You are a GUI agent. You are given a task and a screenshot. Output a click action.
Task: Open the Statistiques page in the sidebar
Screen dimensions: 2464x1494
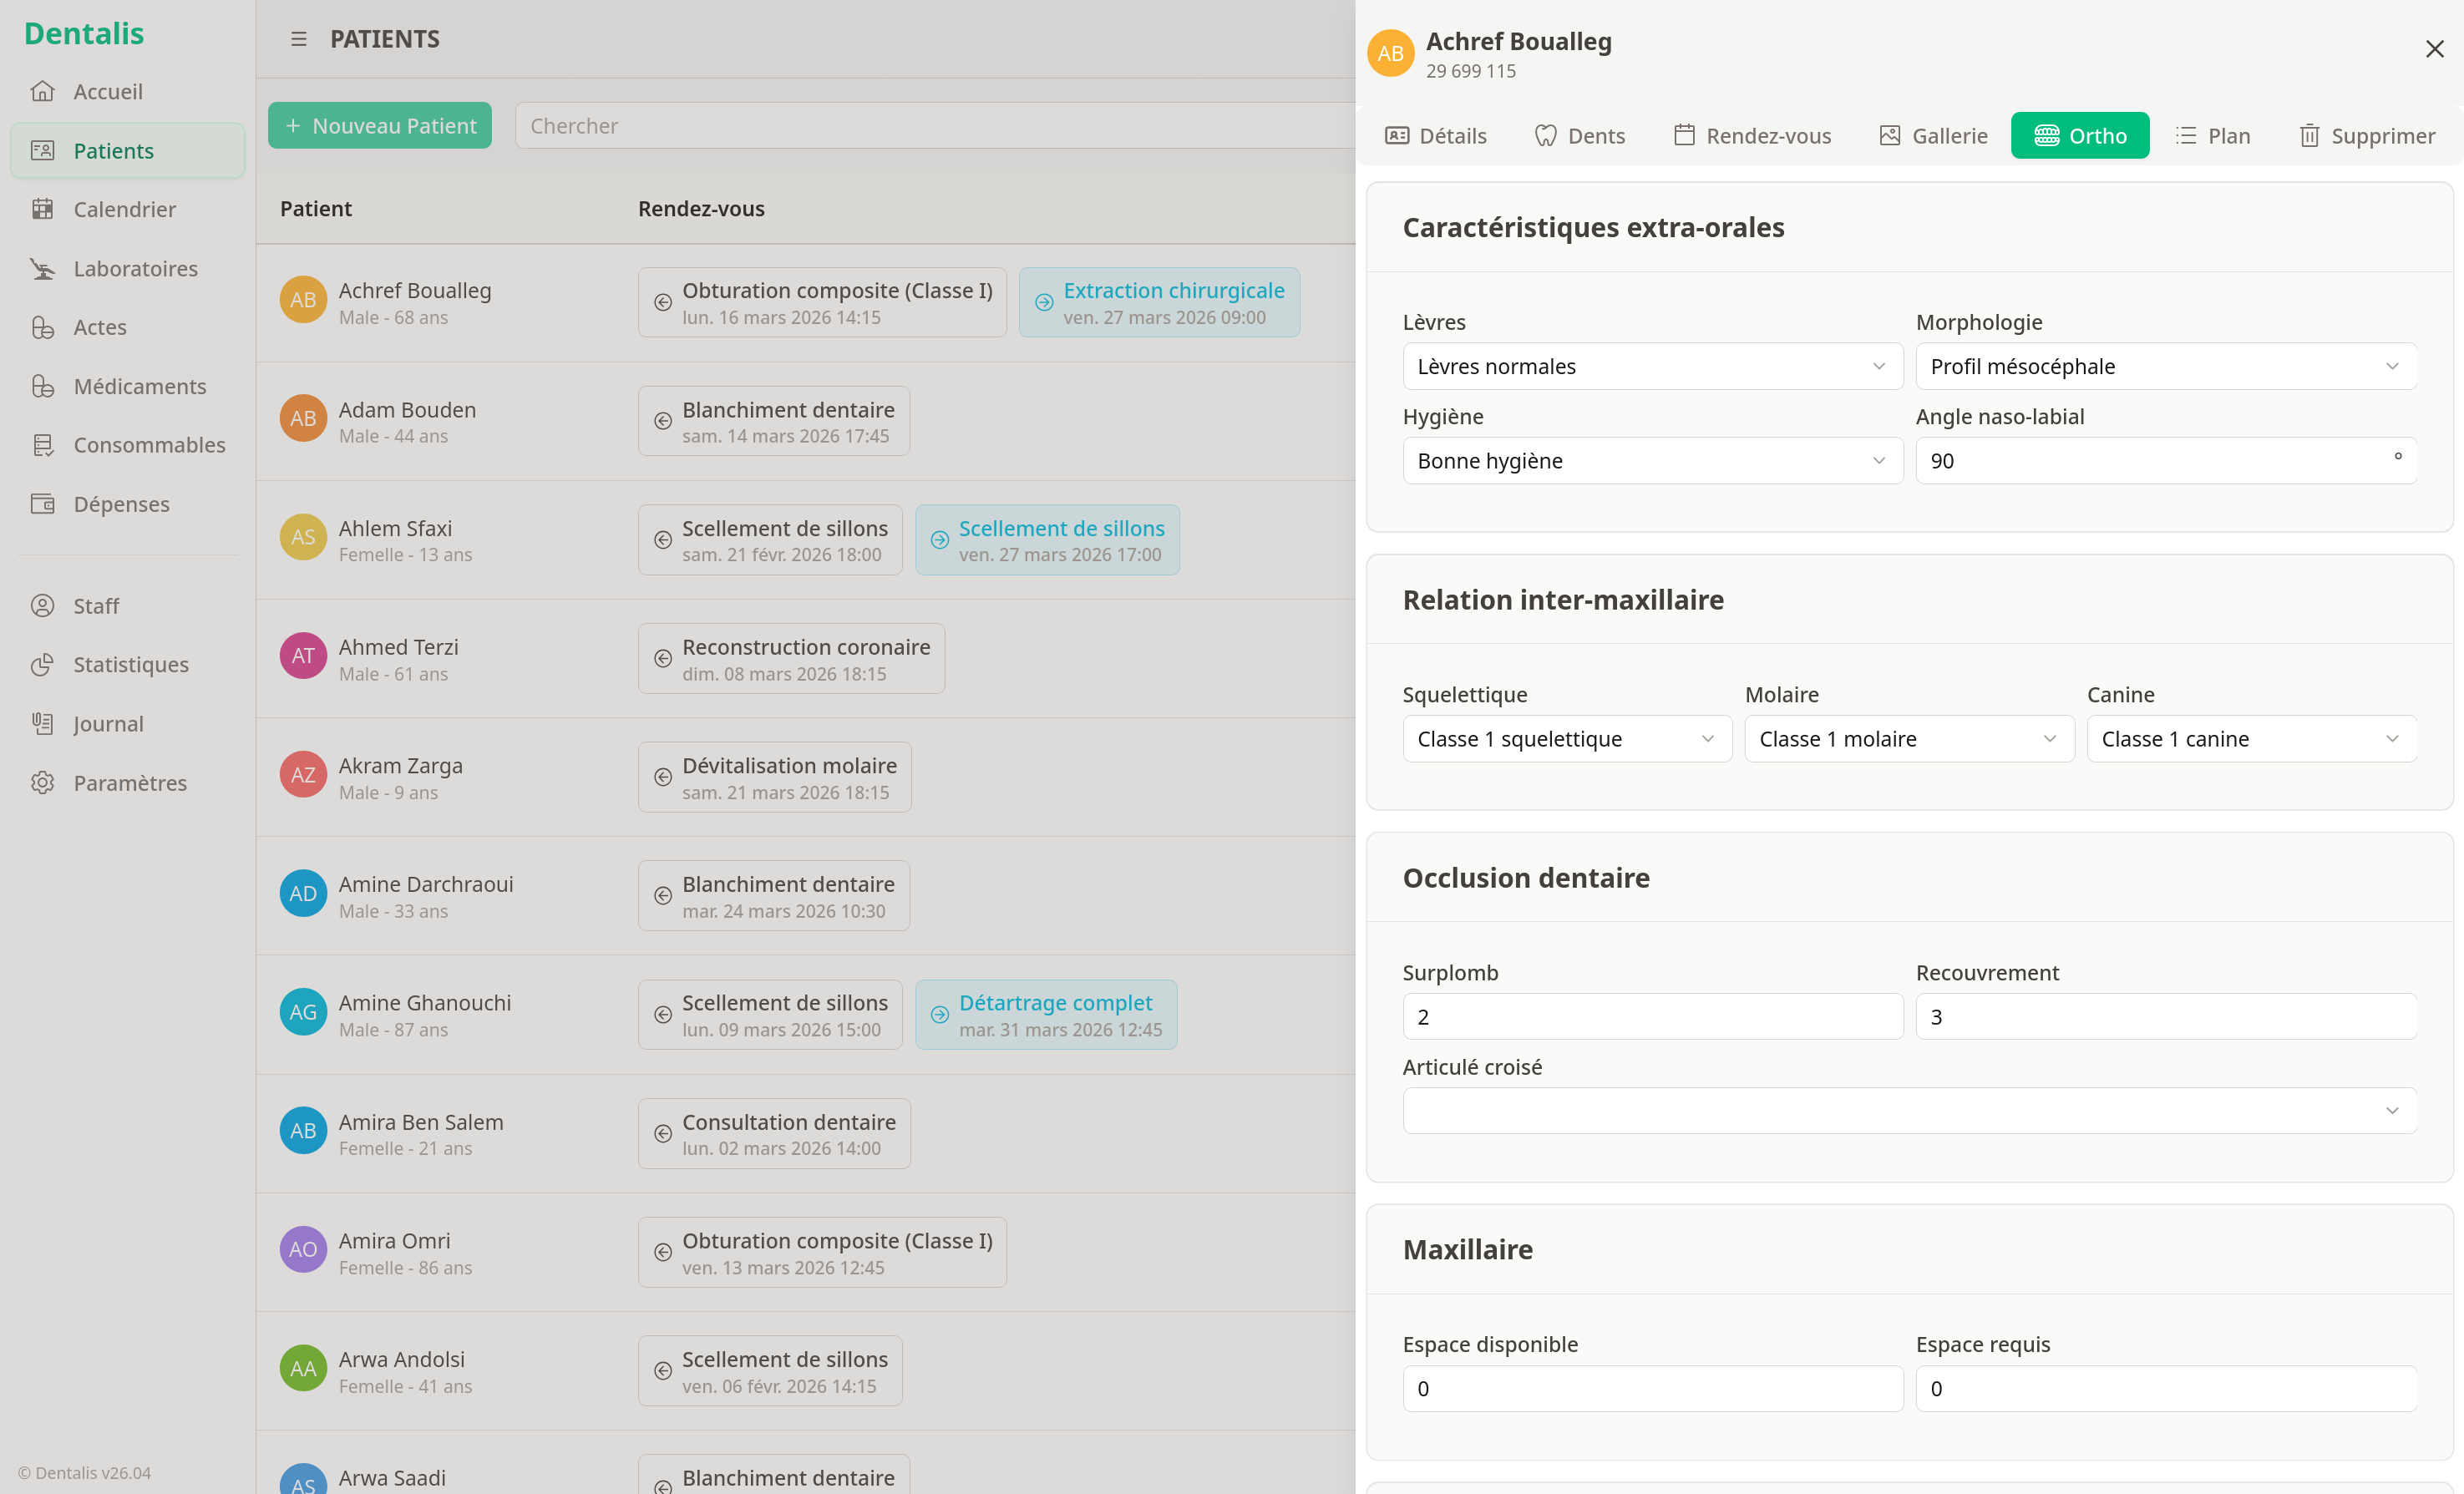[130, 664]
